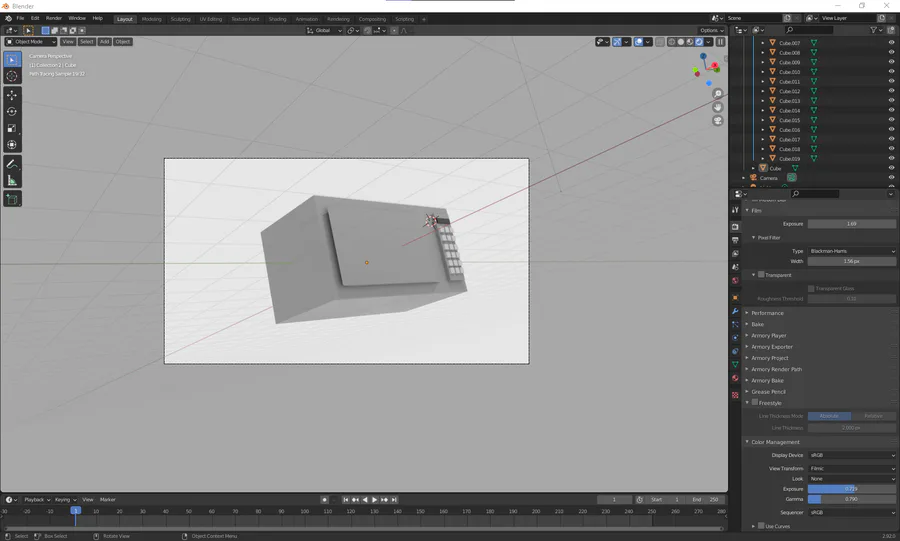
Task: Select the Move tool
Action: pyautogui.click(x=12, y=95)
